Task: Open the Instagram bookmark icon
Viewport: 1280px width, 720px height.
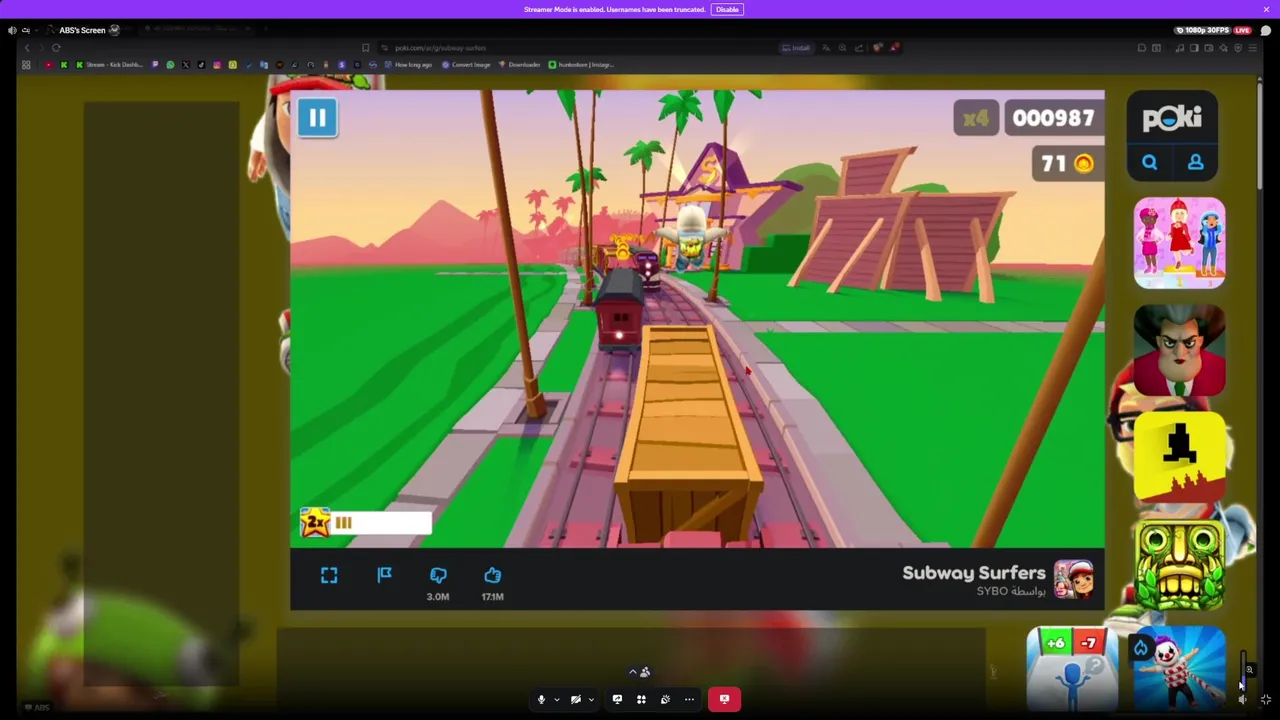Action: coord(217,65)
